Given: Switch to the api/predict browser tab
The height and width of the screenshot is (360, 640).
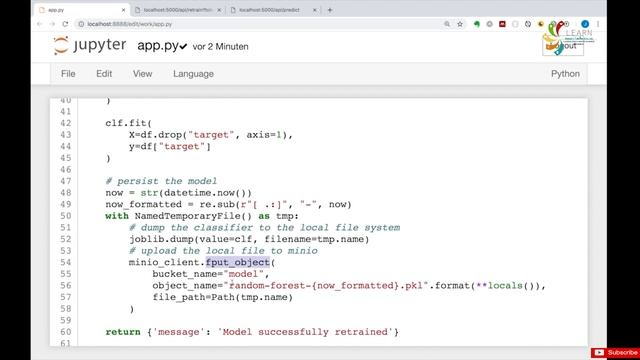Looking at the screenshot, I should (x=274, y=10).
